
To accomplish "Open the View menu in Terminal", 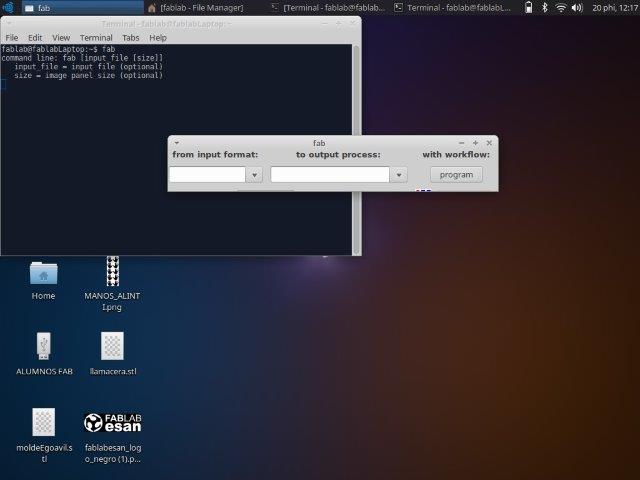I will (61, 38).
